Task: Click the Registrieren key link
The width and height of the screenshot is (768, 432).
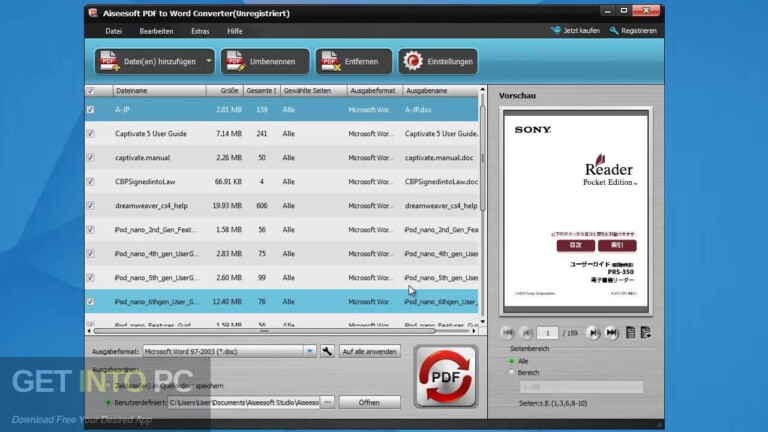Action: coord(633,30)
